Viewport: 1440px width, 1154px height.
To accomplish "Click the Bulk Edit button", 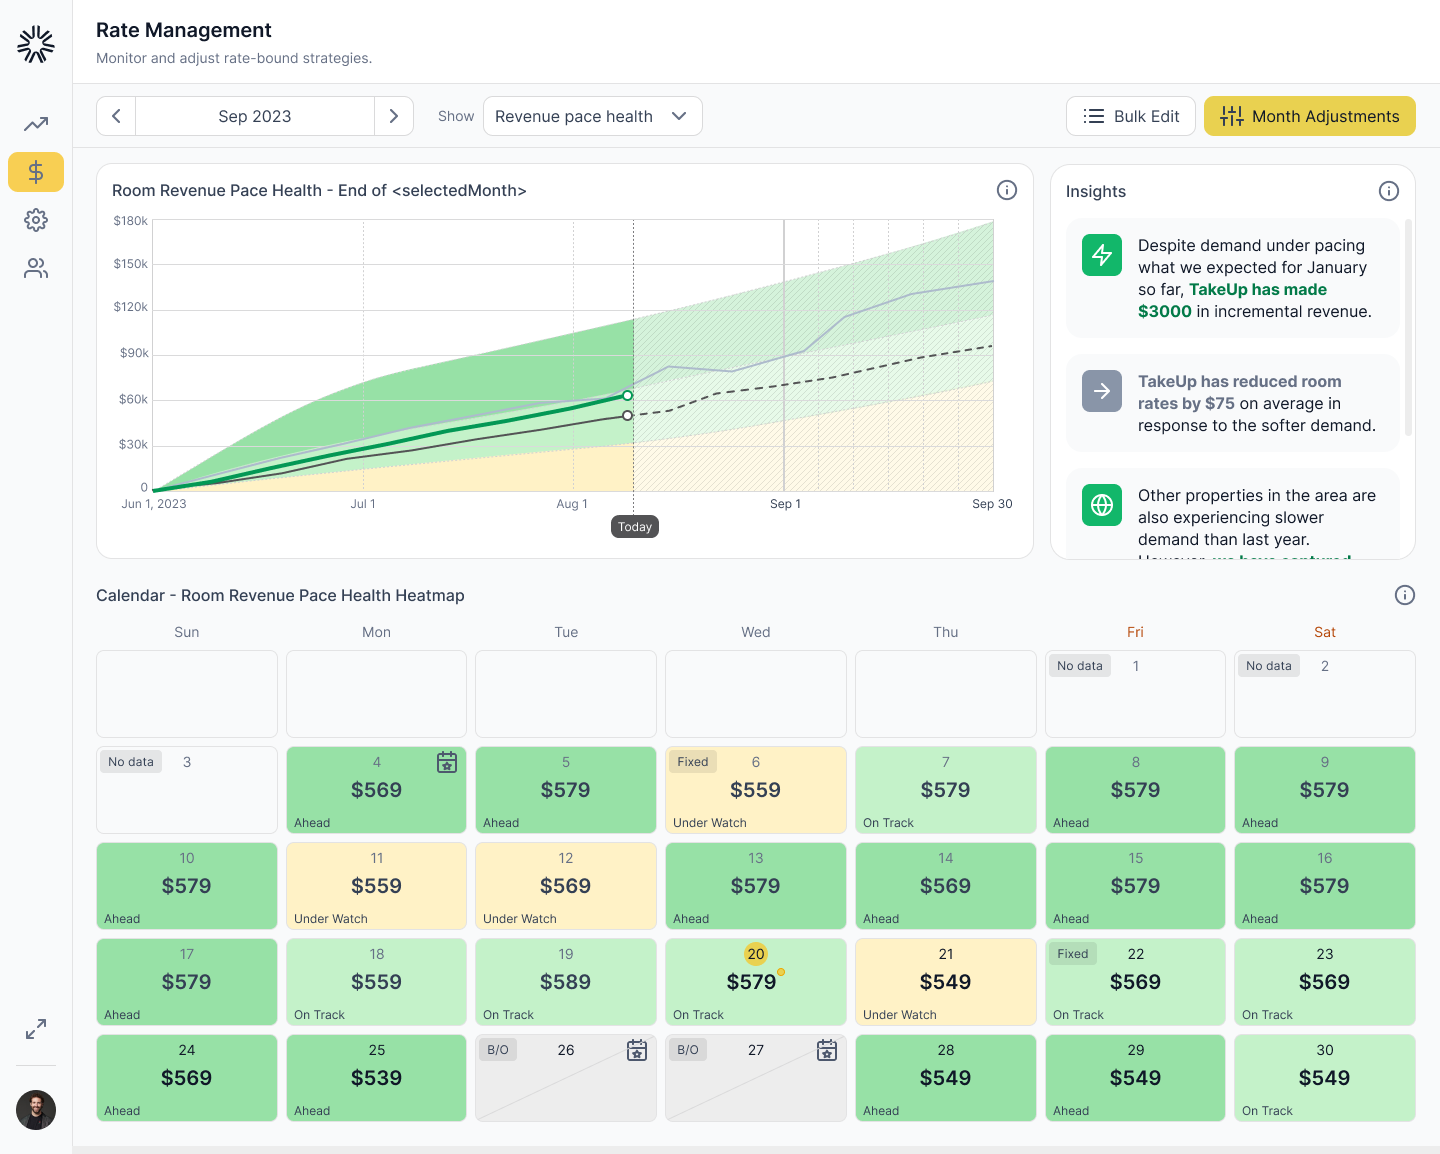I will point(1131,116).
